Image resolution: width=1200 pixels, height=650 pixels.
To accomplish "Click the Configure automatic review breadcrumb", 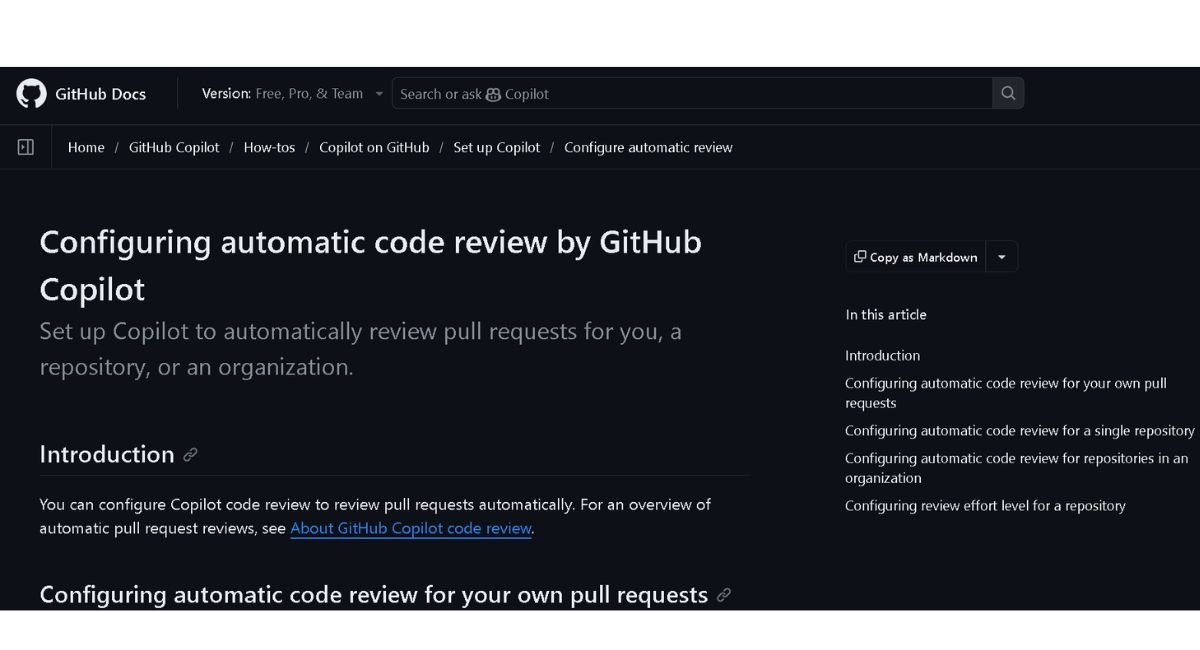I will pos(648,147).
